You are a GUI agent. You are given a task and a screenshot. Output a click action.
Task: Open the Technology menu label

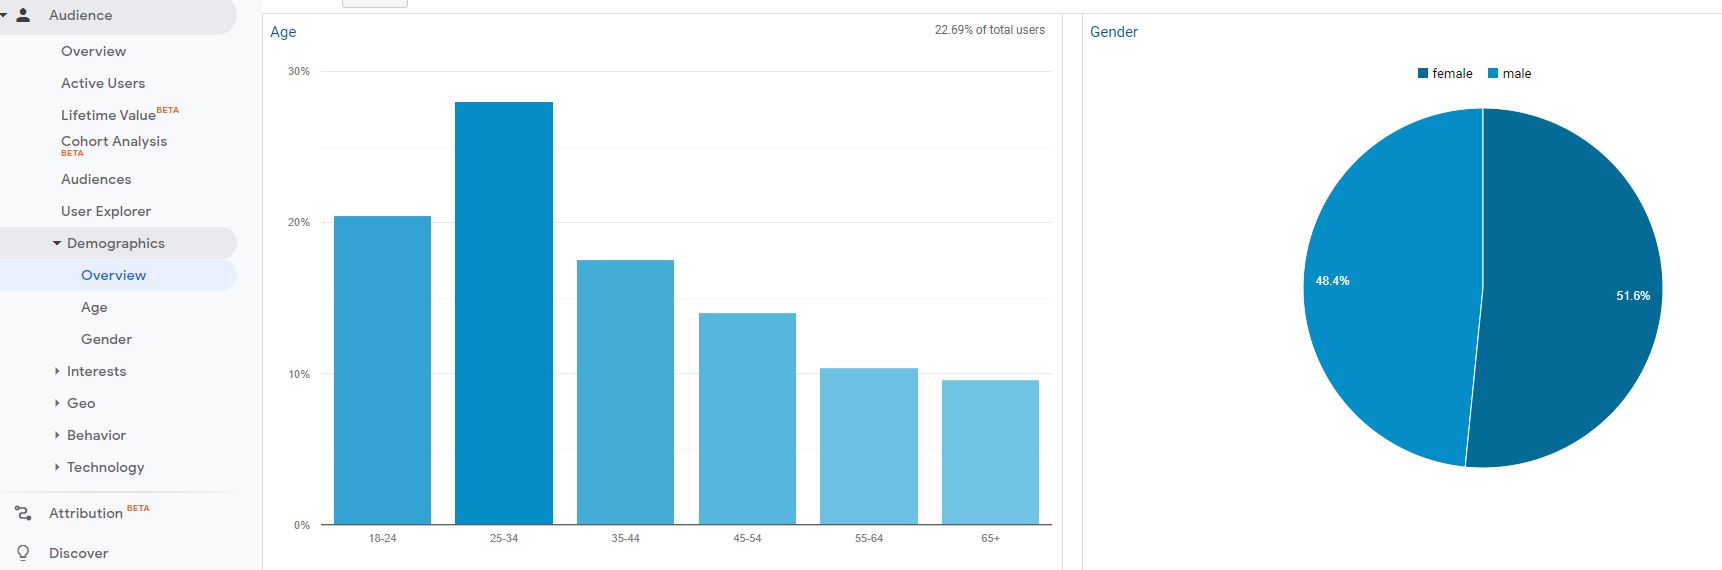tap(105, 467)
